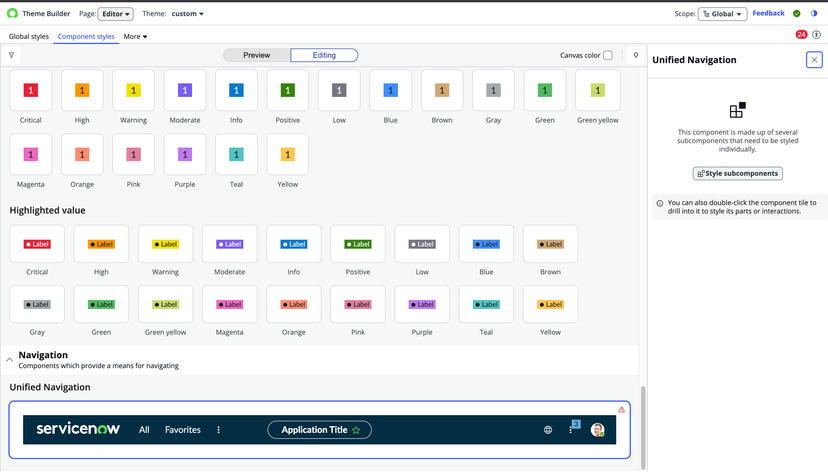Open the Global styles tab
828x476 pixels.
coord(29,37)
